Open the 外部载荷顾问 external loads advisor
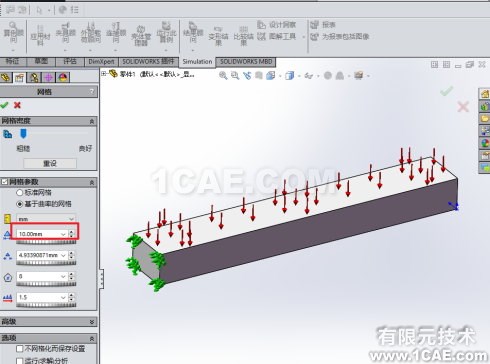490x364 pixels. tap(91, 33)
